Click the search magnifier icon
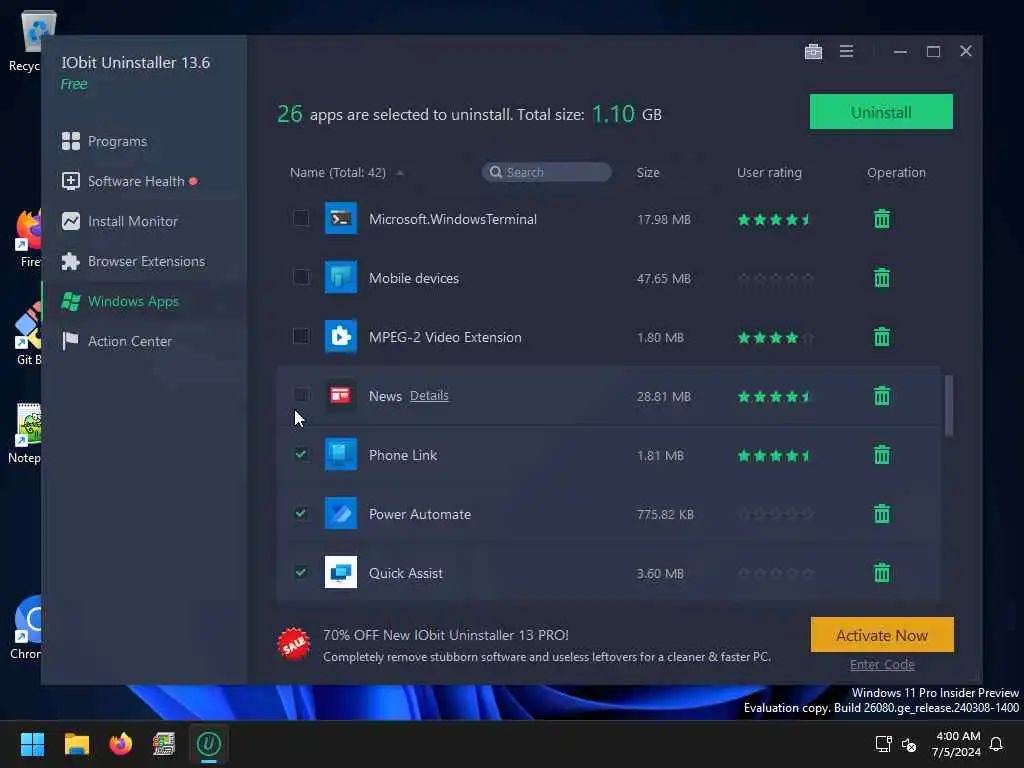The width and height of the screenshot is (1024, 768). pyautogui.click(x=496, y=172)
